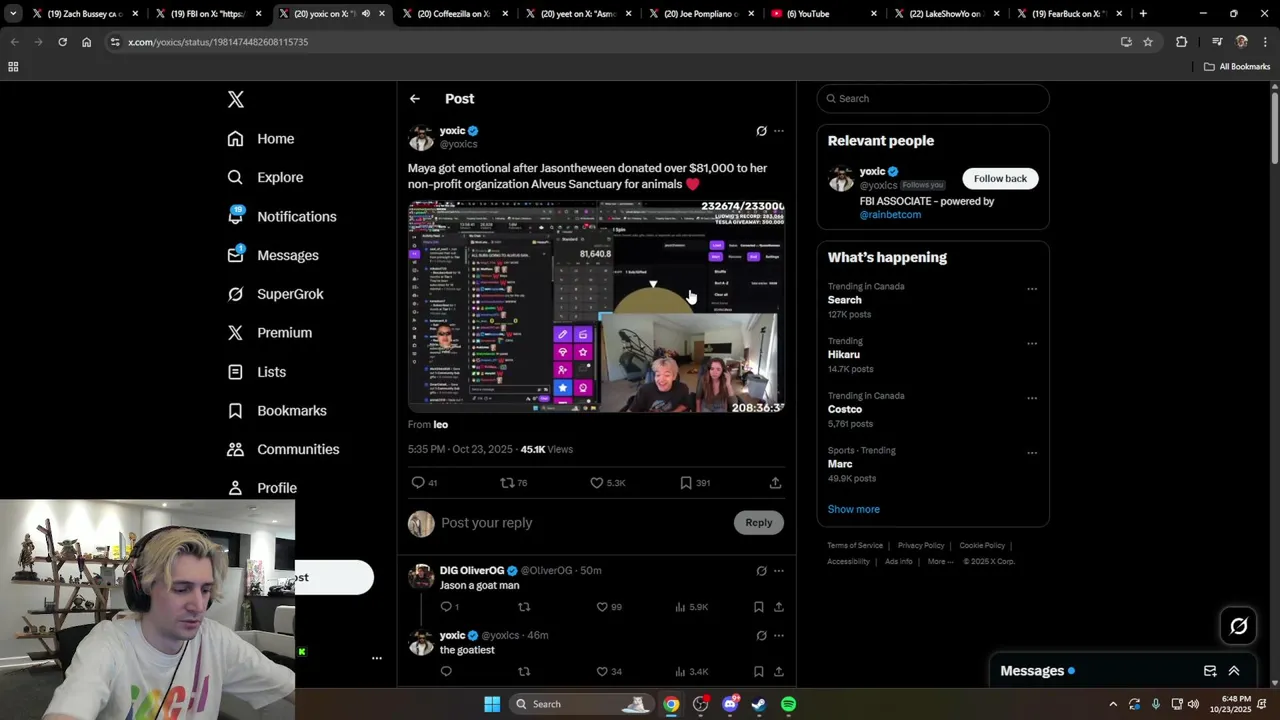The image size is (1280, 720).
Task: Open Communities in the sidebar
Action: pyautogui.click(x=283, y=449)
